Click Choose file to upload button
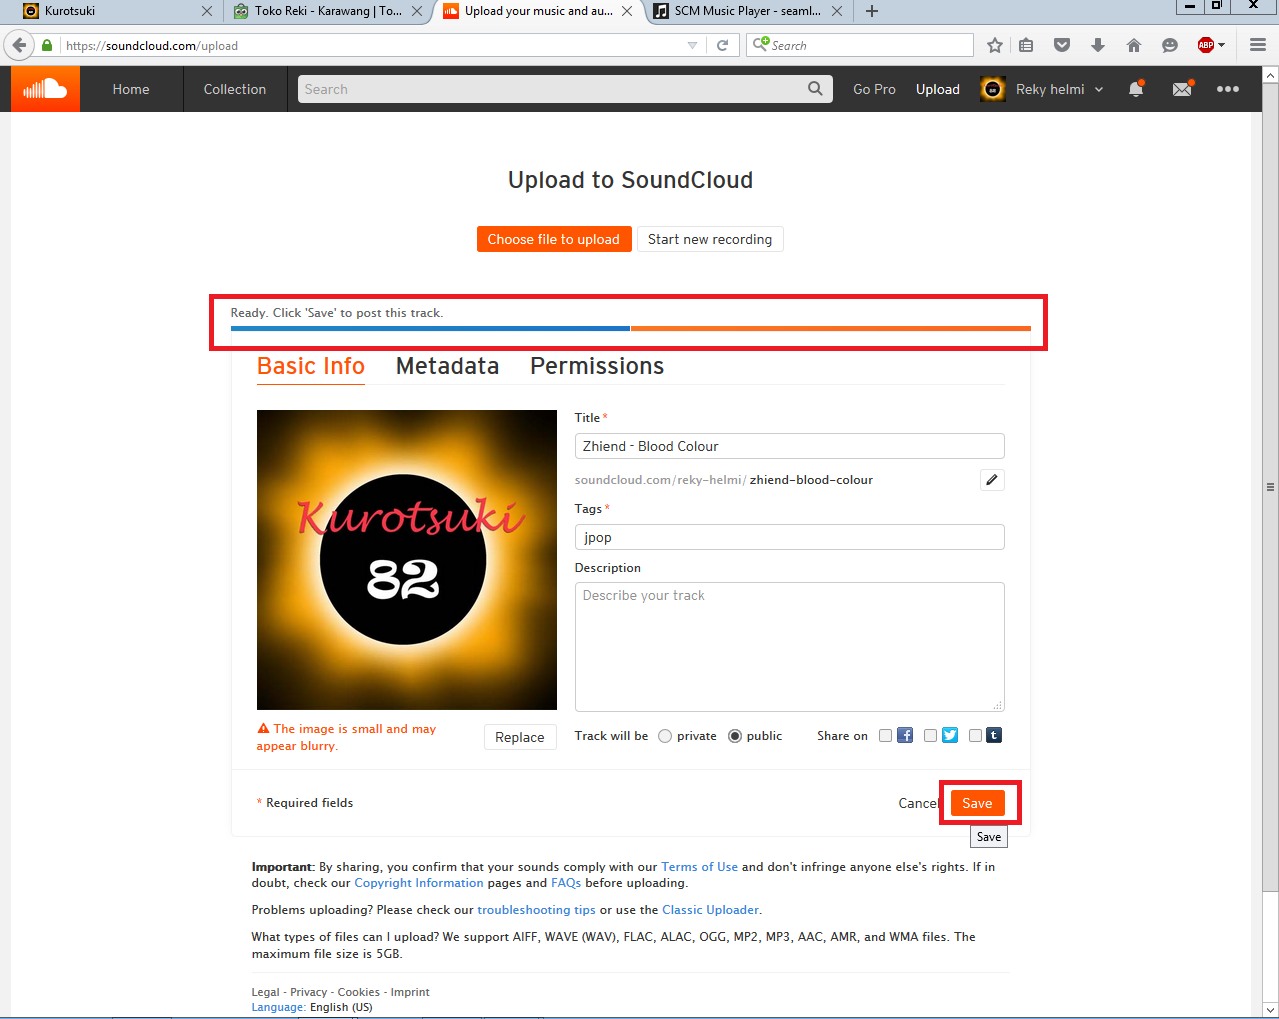This screenshot has height=1019, width=1279. coord(554,239)
